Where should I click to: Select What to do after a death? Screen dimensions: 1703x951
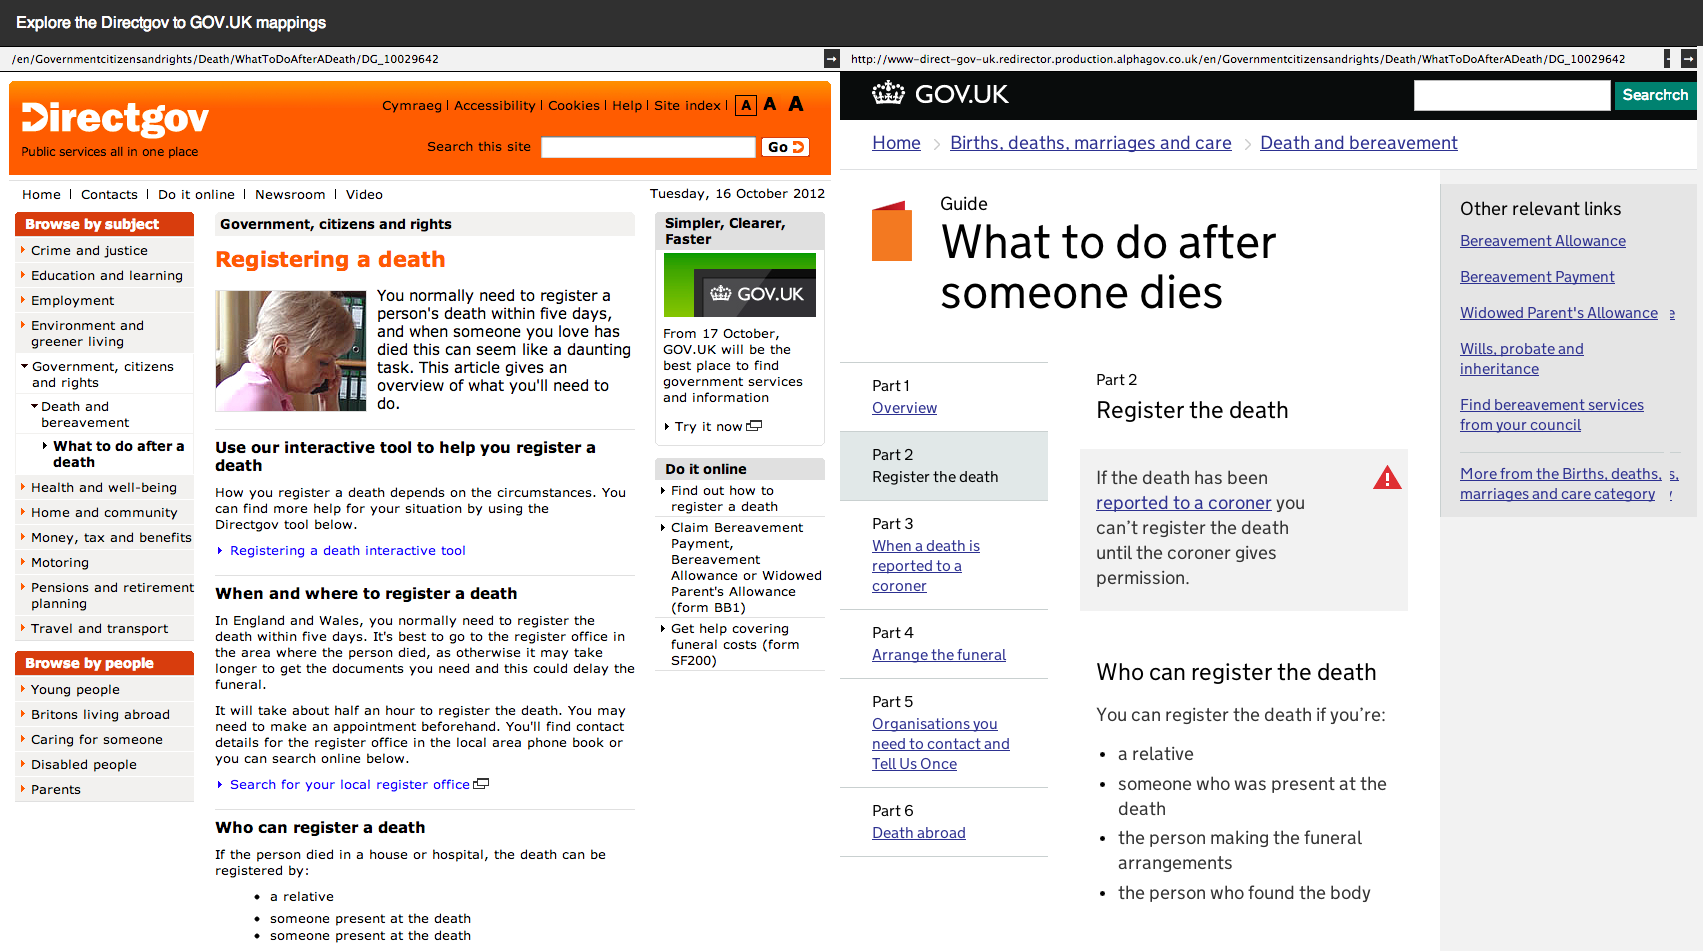118,454
